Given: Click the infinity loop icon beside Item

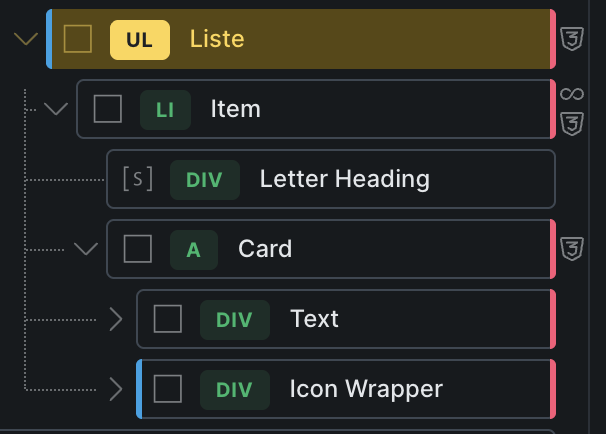Looking at the screenshot, I should tap(571, 94).
